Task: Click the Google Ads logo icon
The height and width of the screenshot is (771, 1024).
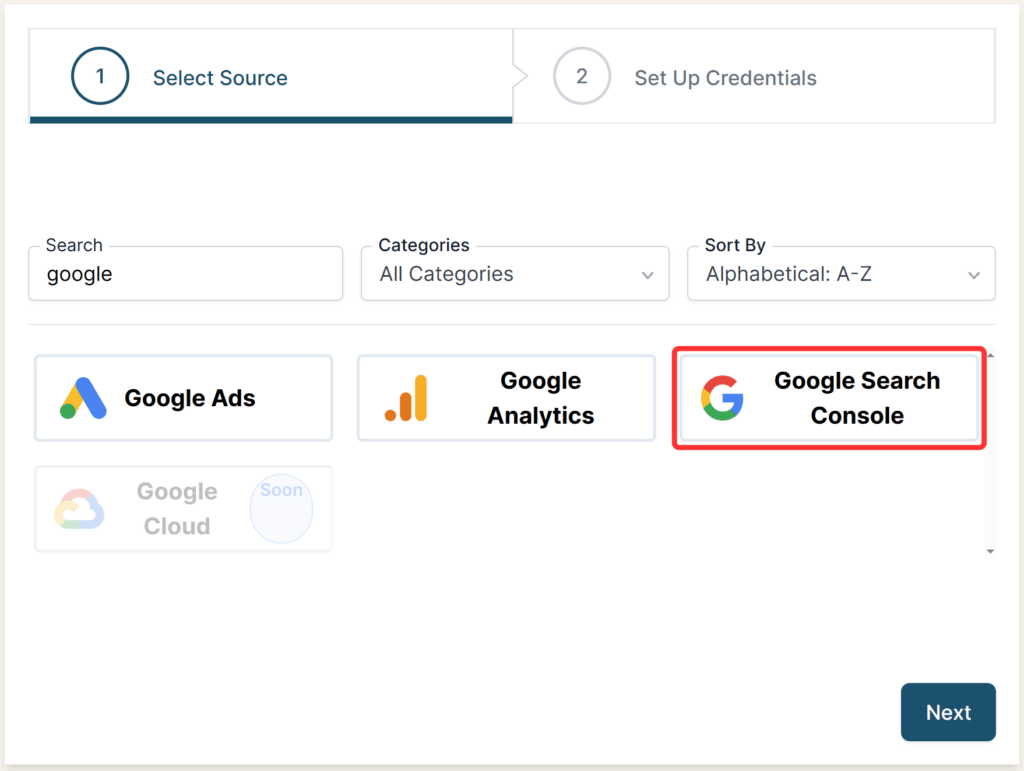Action: pos(83,398)
